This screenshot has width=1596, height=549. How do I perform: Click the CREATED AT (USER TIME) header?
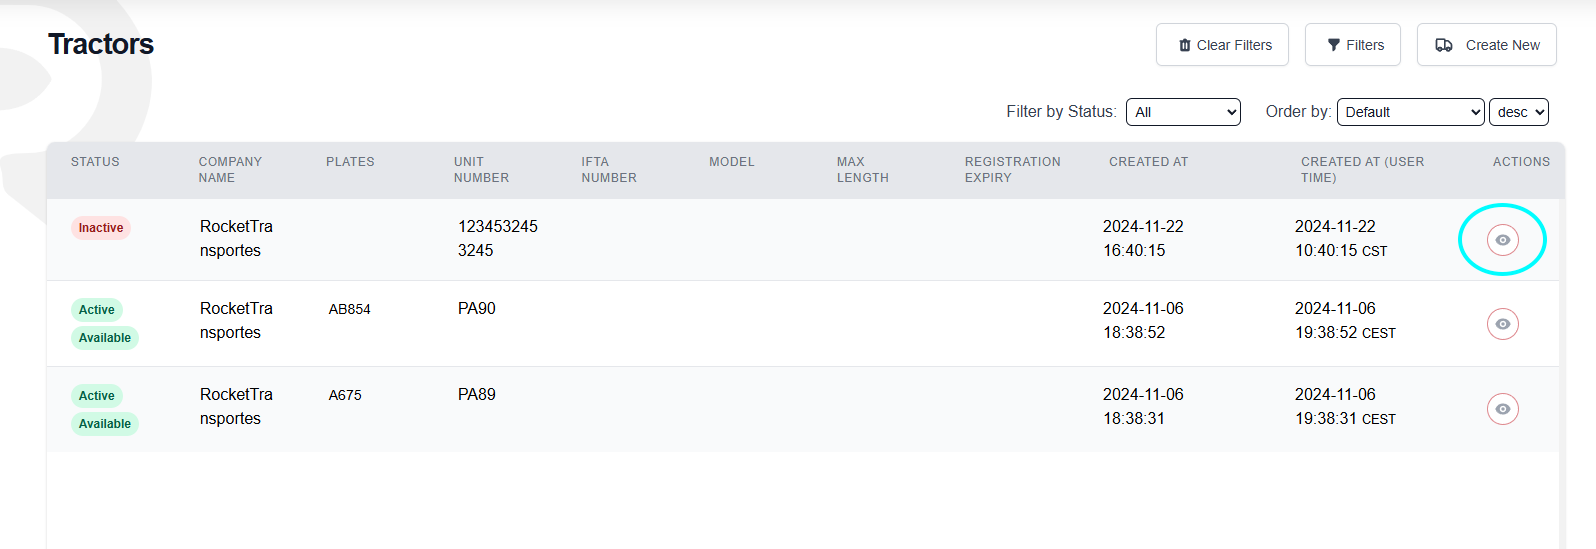click(1363, 170)
